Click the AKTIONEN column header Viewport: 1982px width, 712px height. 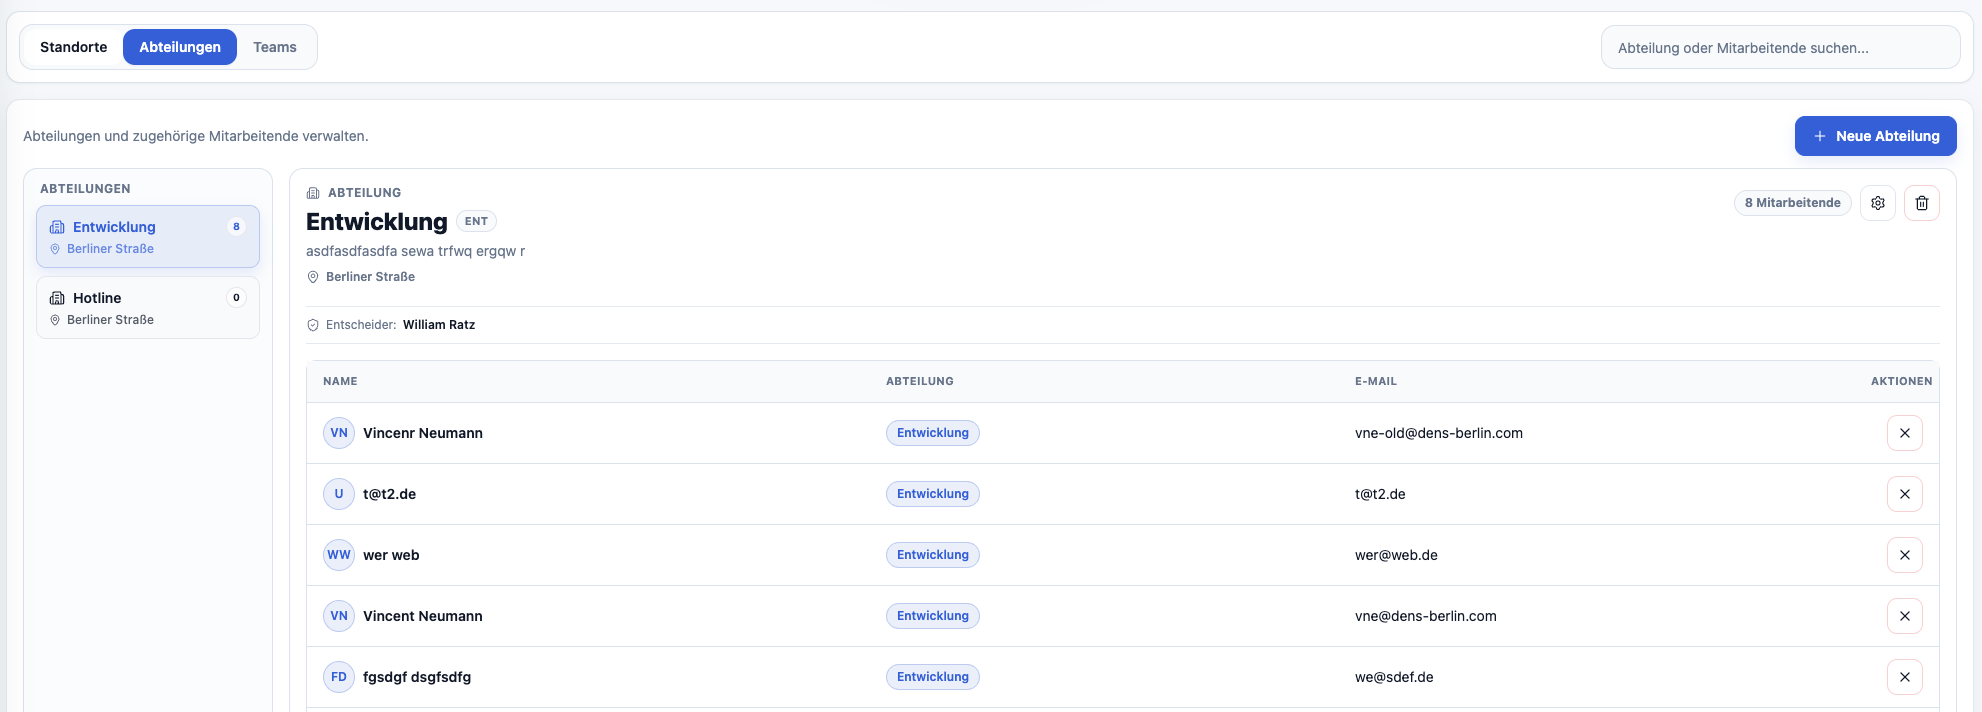[x=1902, y=381]
